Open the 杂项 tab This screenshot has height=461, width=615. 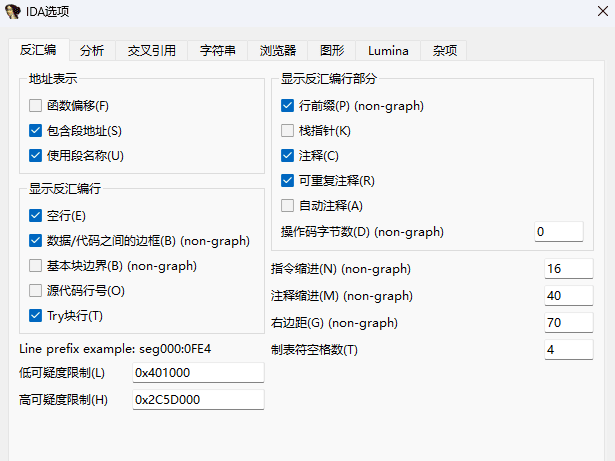pos(444,50)
